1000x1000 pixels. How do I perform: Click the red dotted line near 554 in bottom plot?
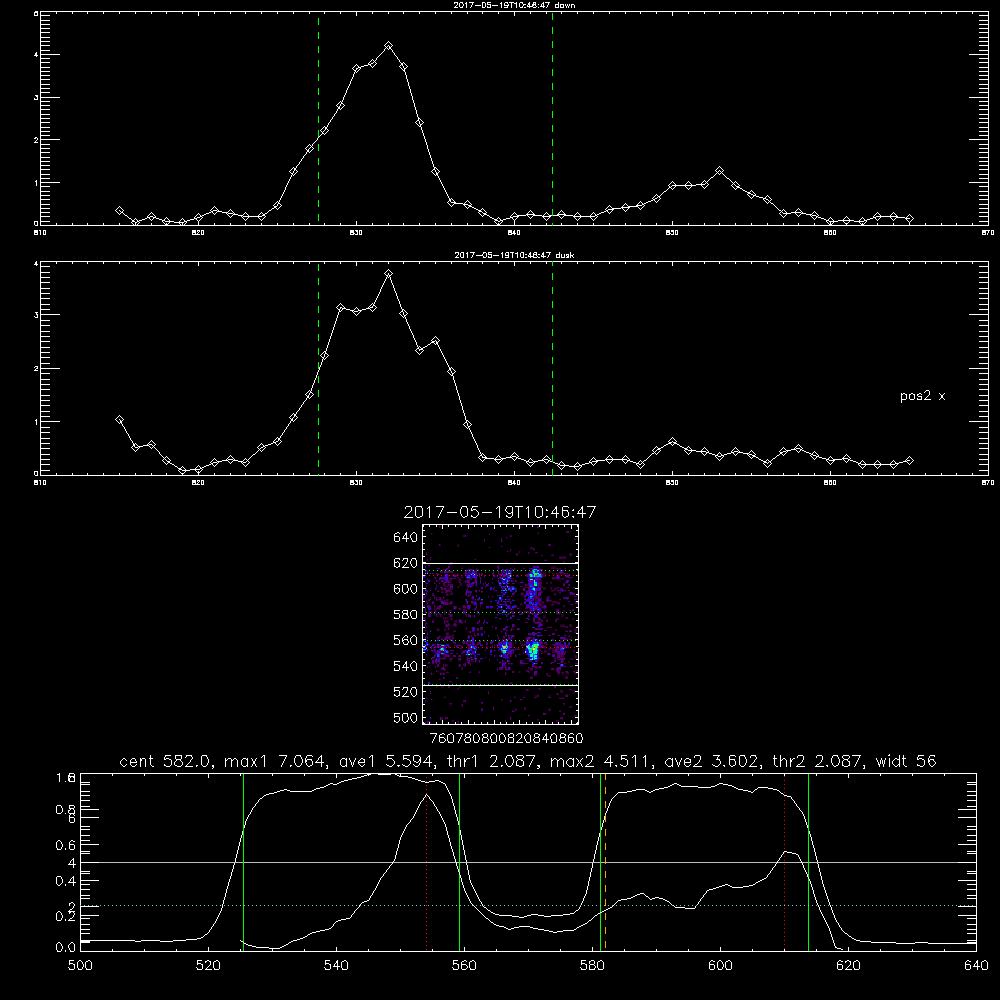pos(426,862)
